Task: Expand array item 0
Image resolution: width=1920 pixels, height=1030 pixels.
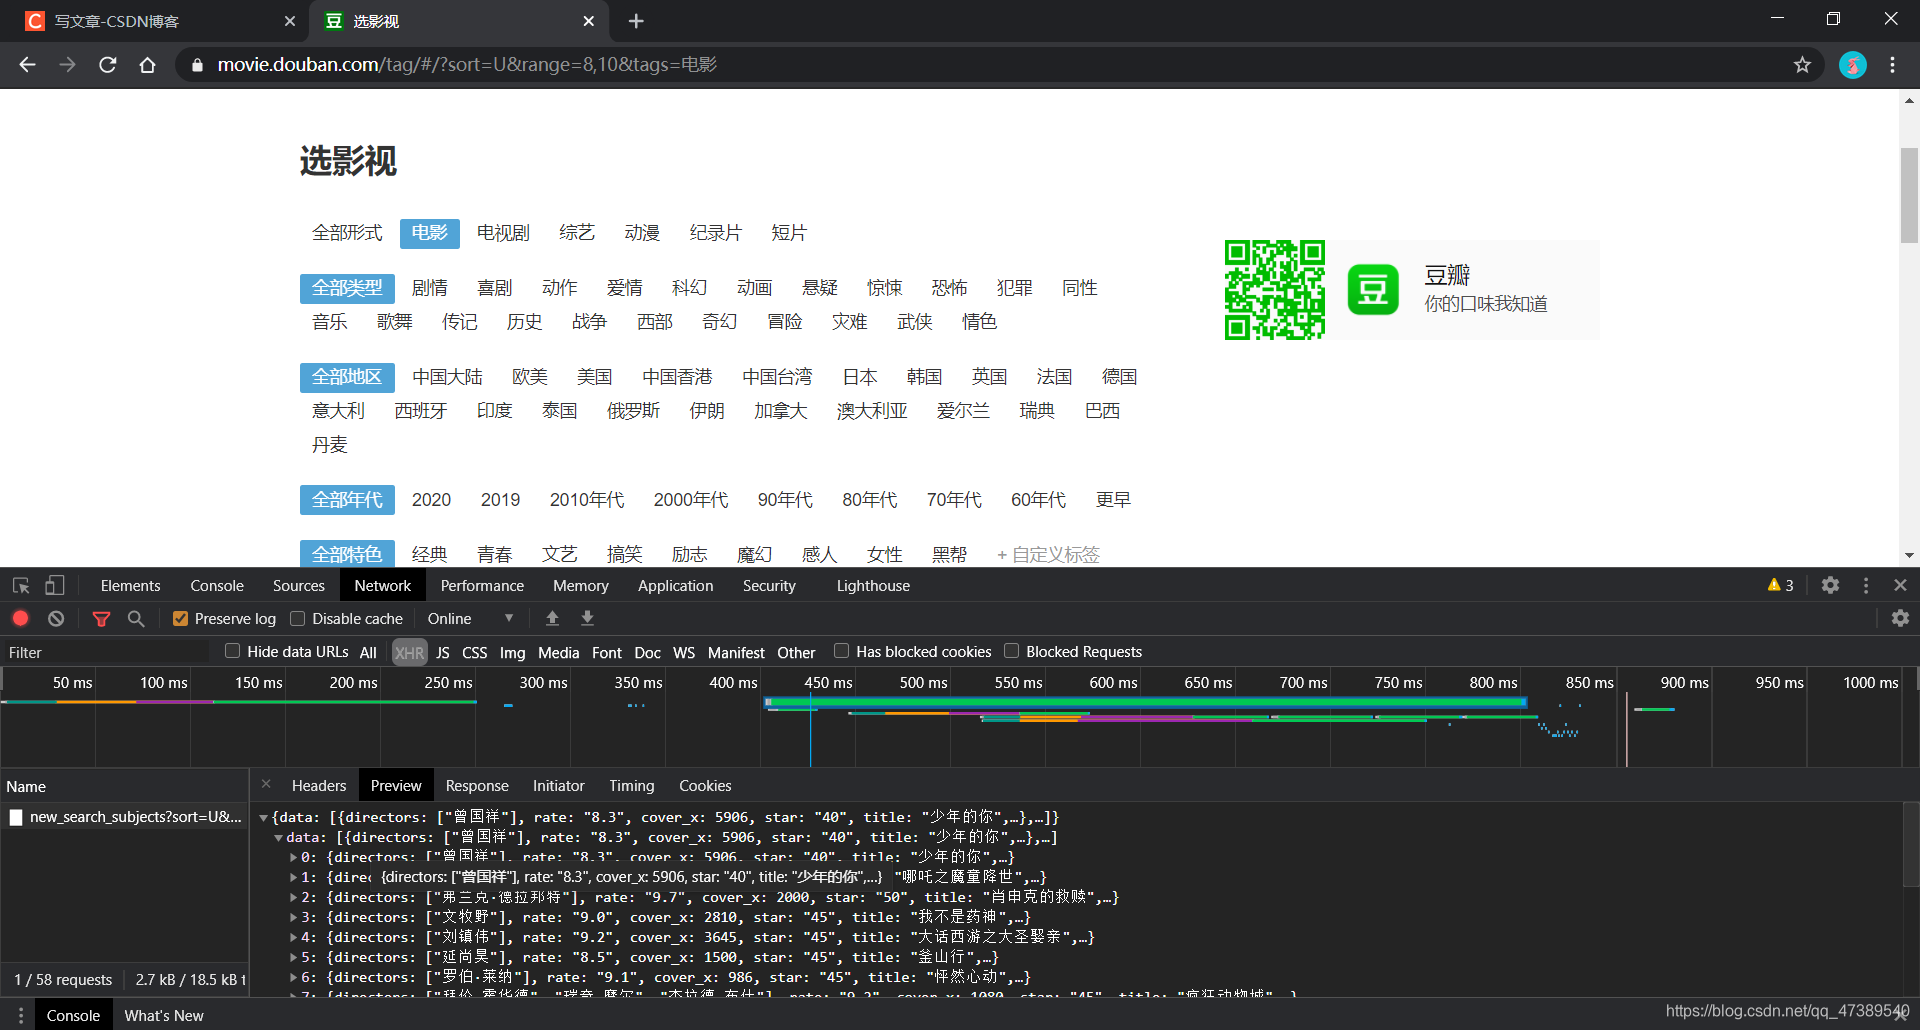Action: [293, 858]
